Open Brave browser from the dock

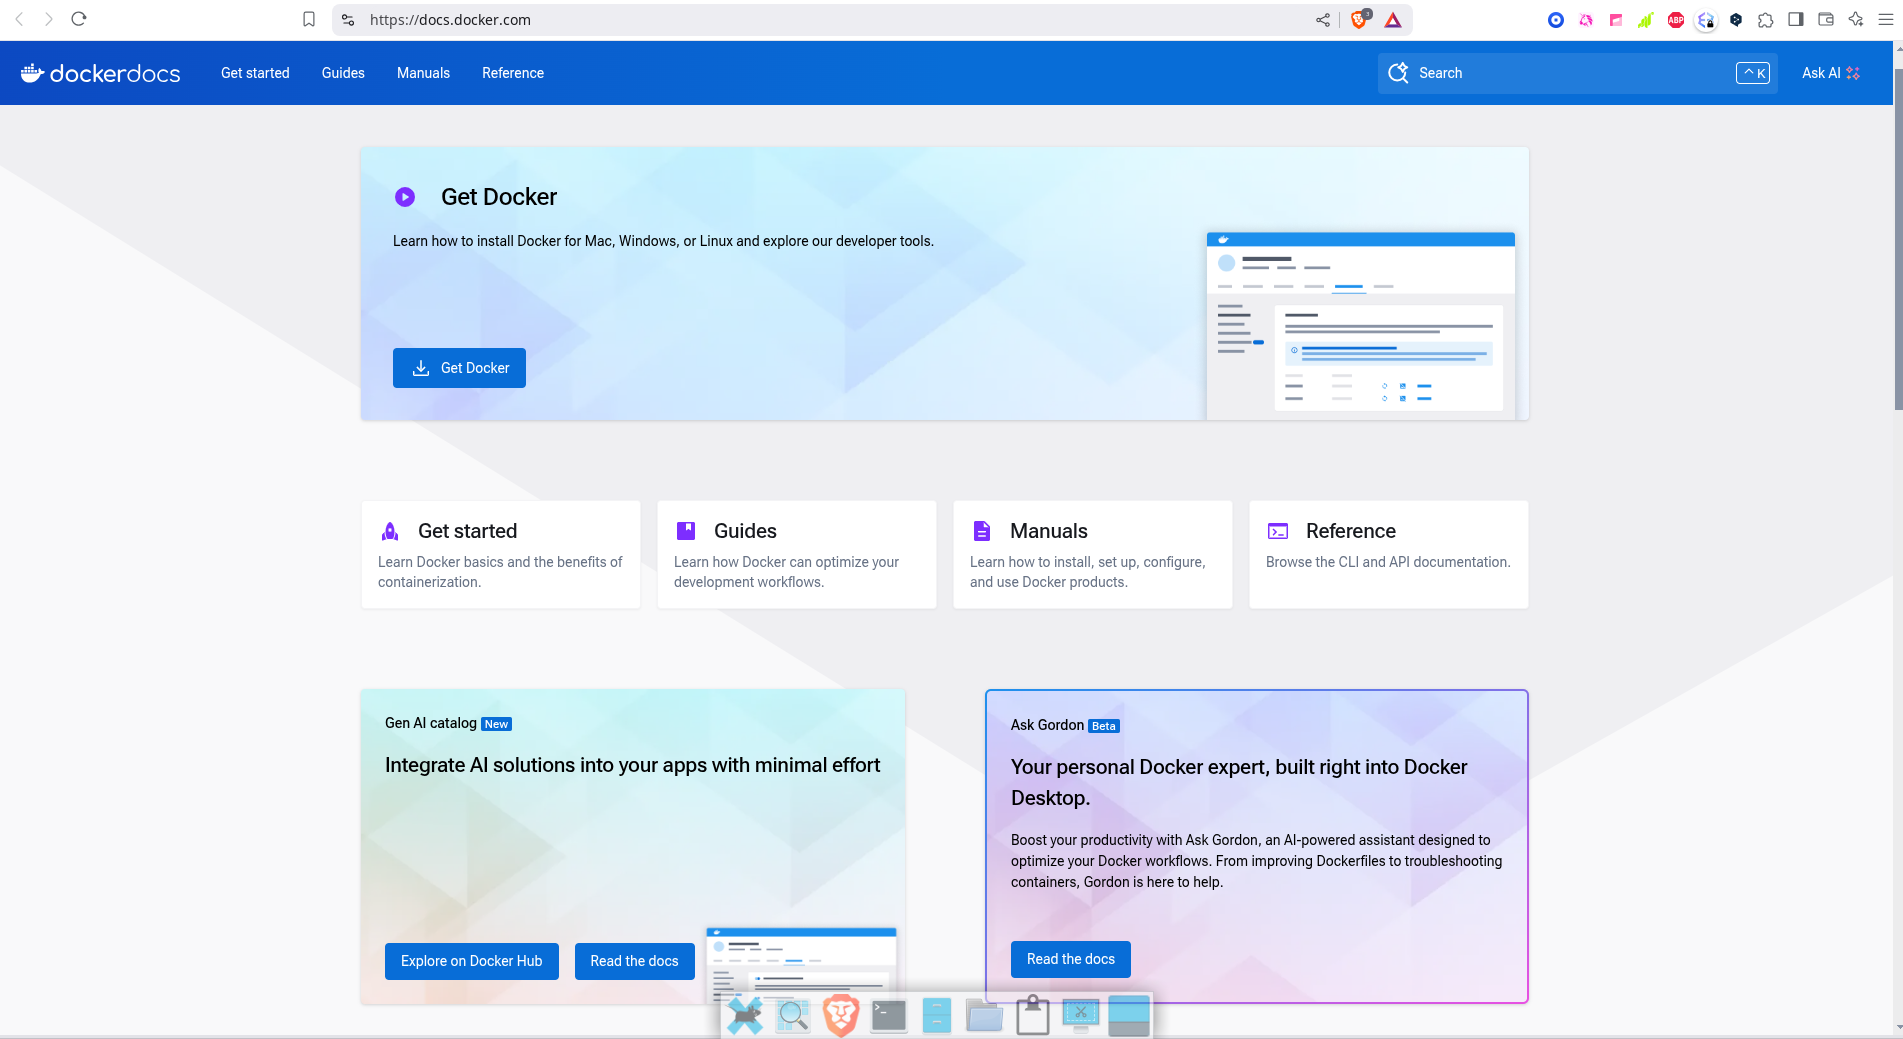click(x=841, y=1016)
